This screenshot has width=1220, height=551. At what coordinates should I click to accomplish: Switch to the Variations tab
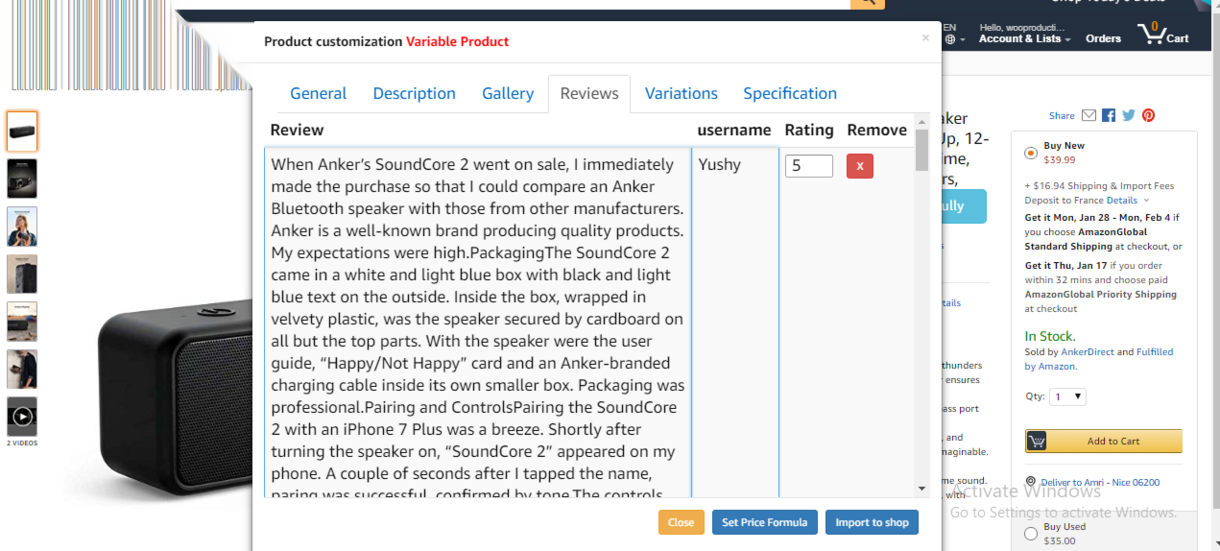click(x=681, y=94)
